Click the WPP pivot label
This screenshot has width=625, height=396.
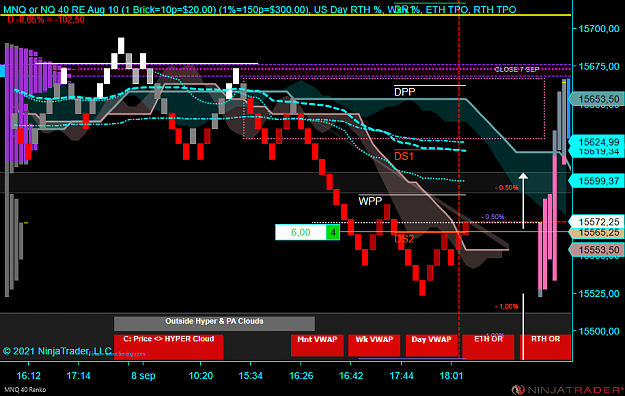370,201
